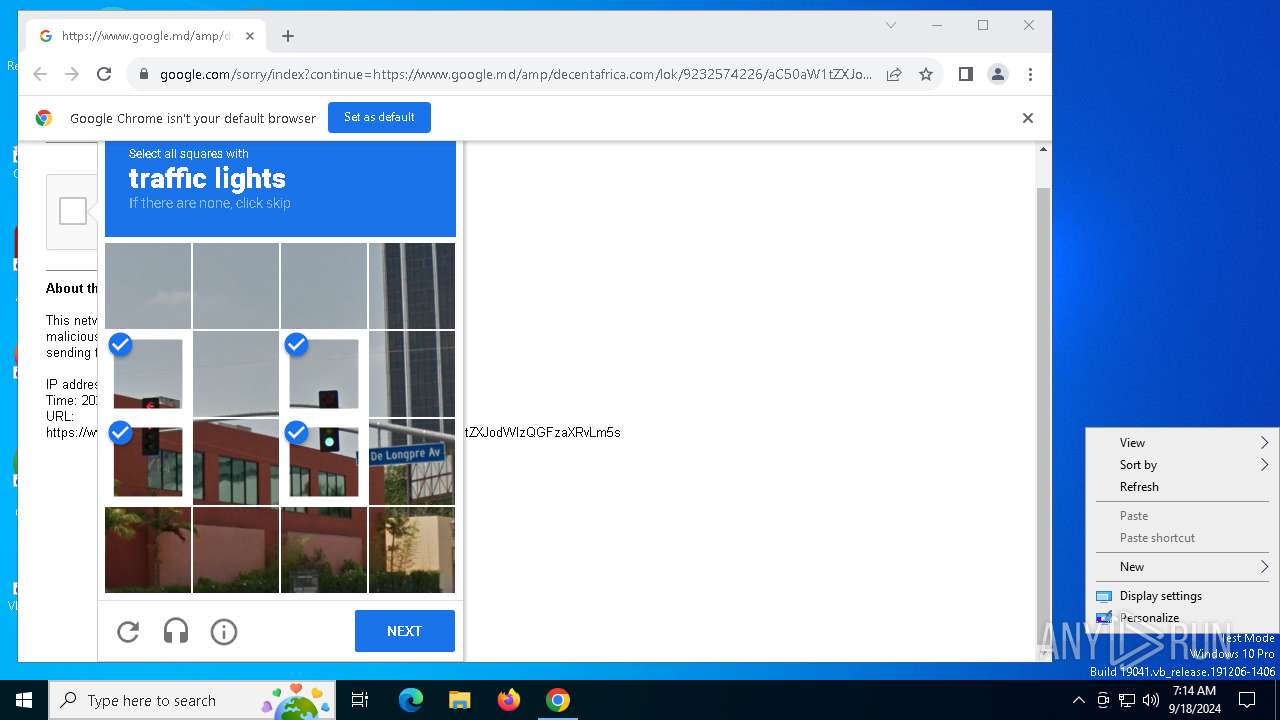Expand View submenu in desktop context menu
This screenshot has width=1280, height=720.
click(1184, 443)
